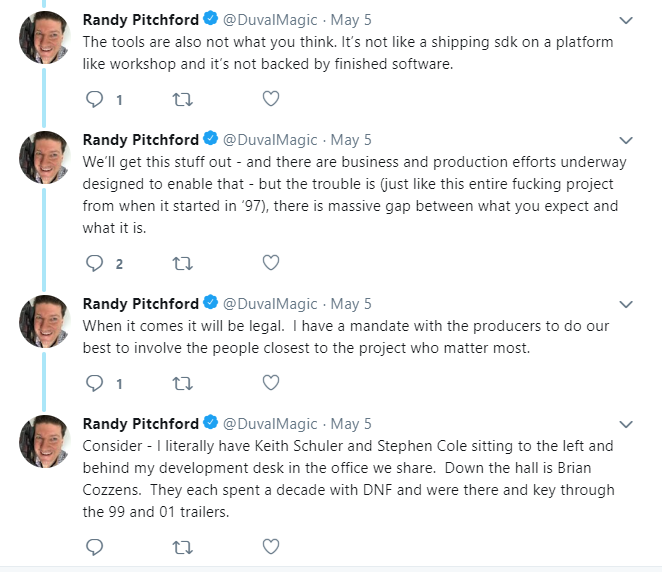Reply to the 'We'll get this stuff out' tweet
662x572 pixels.
94,263
